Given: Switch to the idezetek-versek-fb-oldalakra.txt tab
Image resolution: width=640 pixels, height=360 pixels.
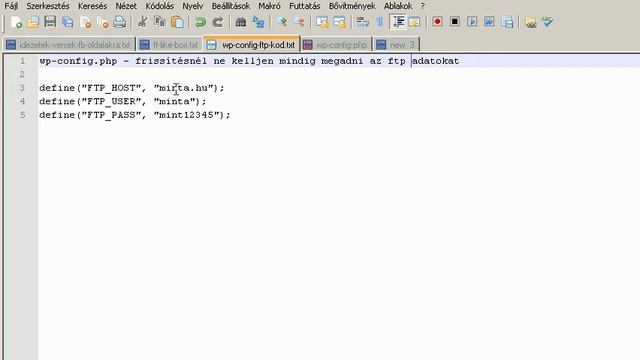Looking at the screenshot, I should click(69, 44).
